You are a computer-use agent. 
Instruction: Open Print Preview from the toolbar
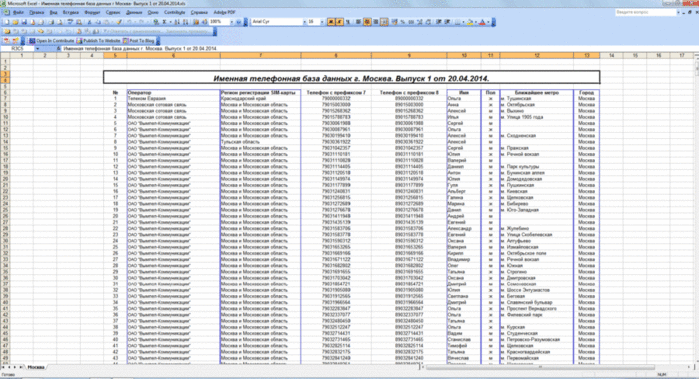60,22
